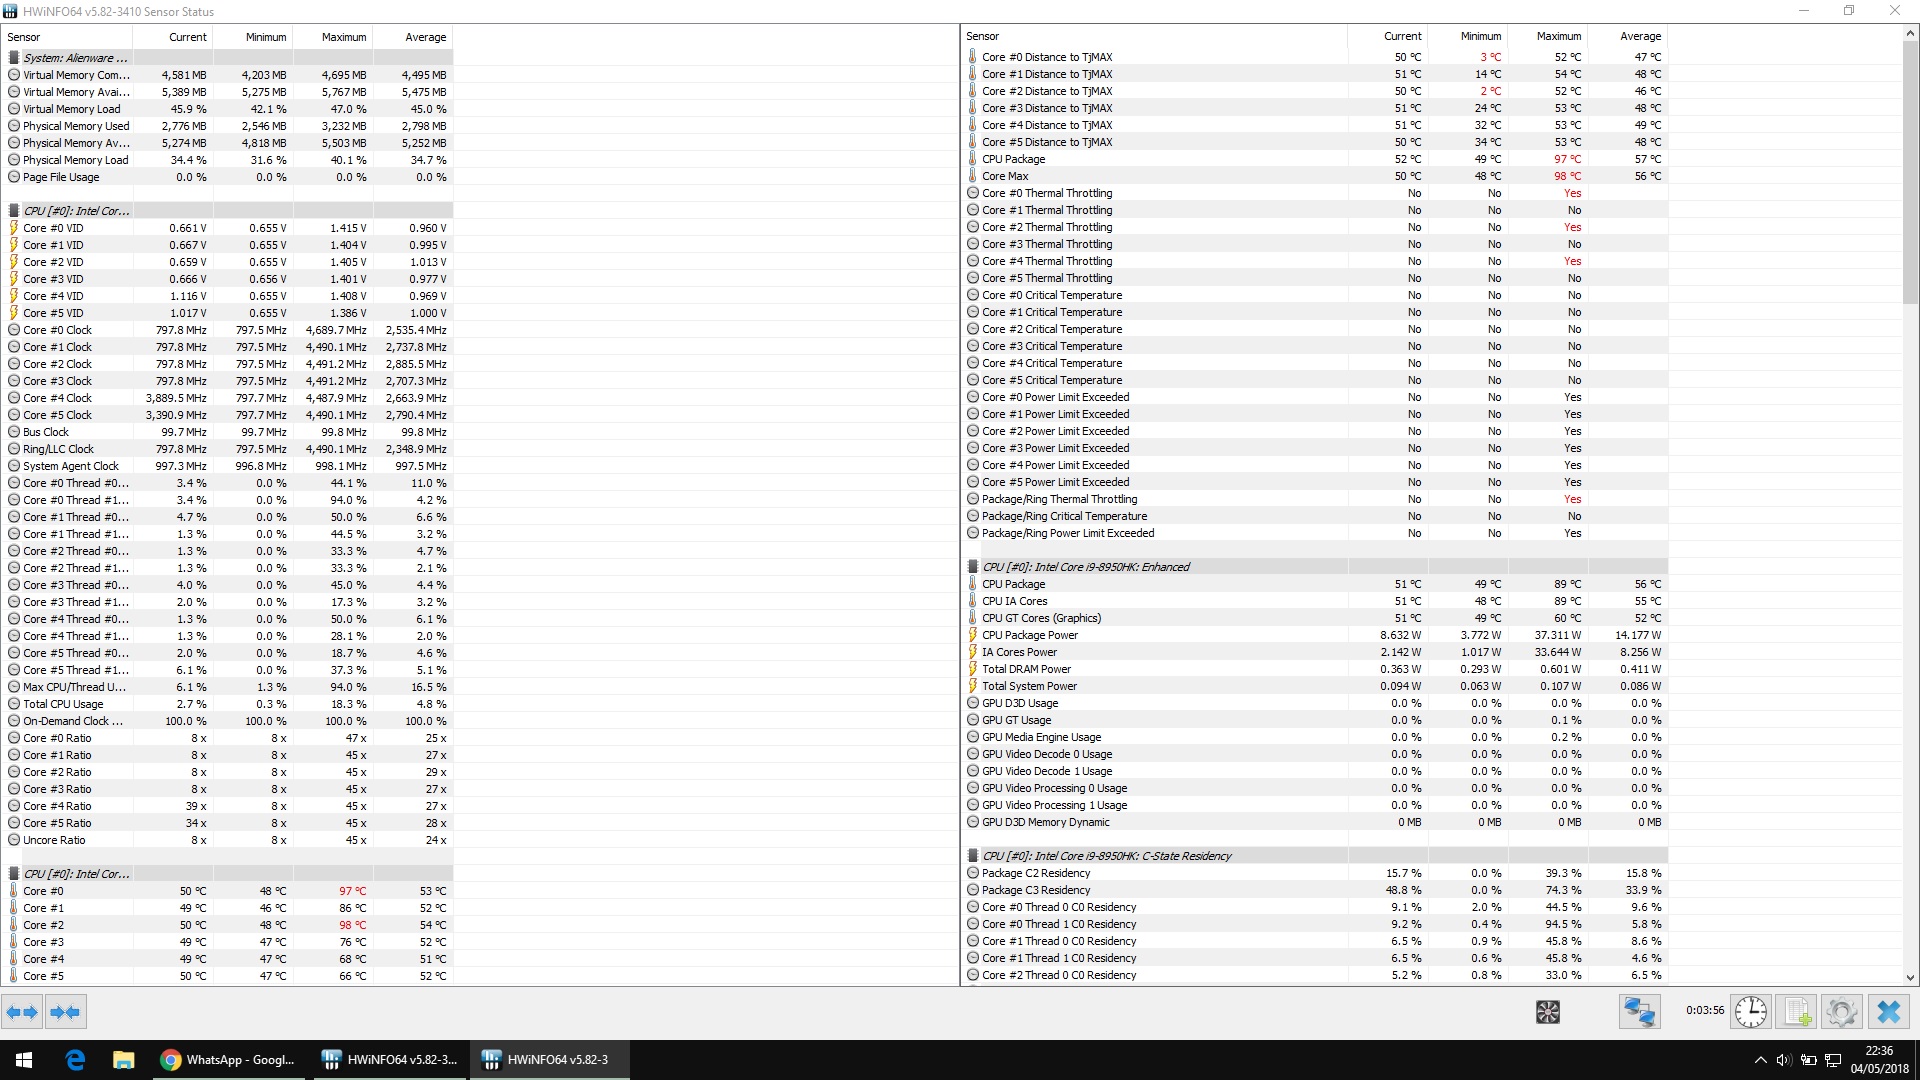Select the Physical Memory Used row
Viewport: 1920px width, 1080px height.
point(228,126)
